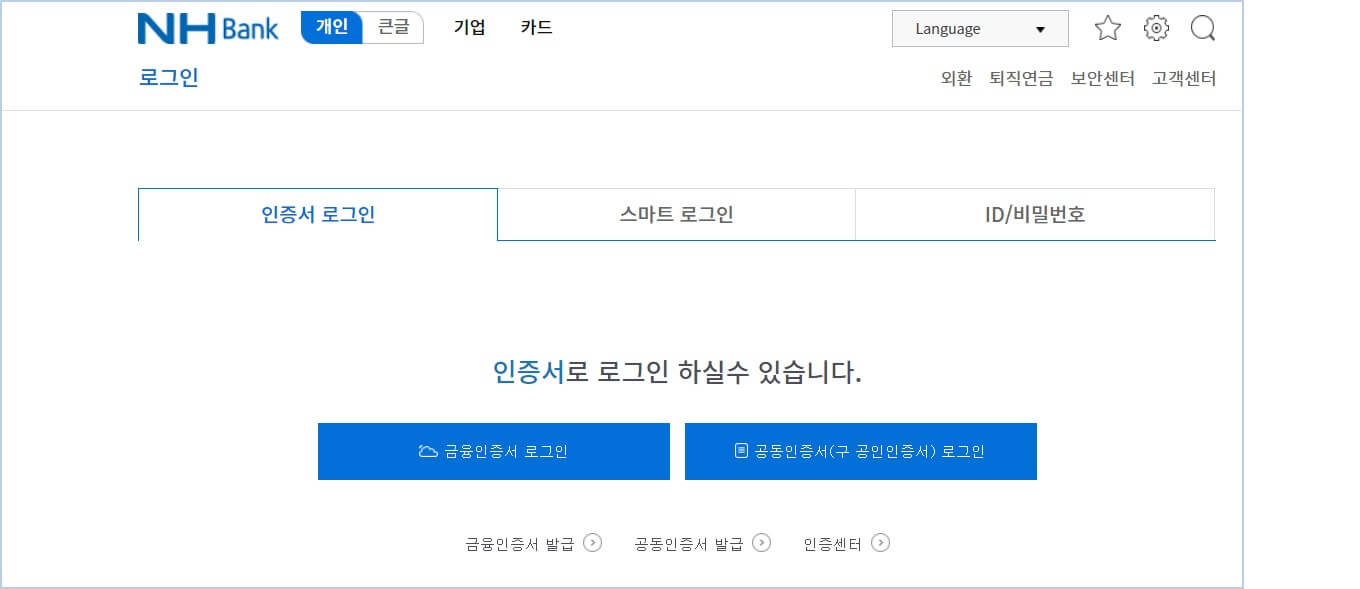
Task: Open the Language dropdown
Action: tap(979, 28)
